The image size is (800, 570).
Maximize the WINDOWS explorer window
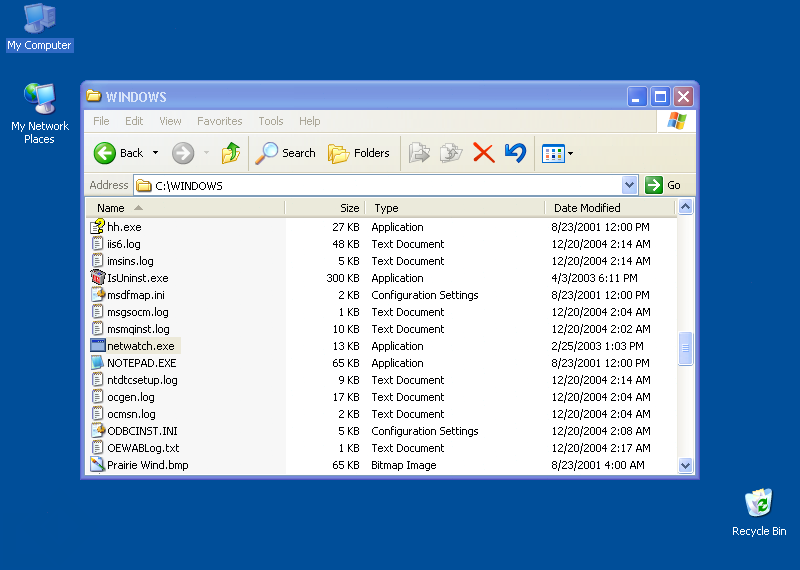point(660,96)
